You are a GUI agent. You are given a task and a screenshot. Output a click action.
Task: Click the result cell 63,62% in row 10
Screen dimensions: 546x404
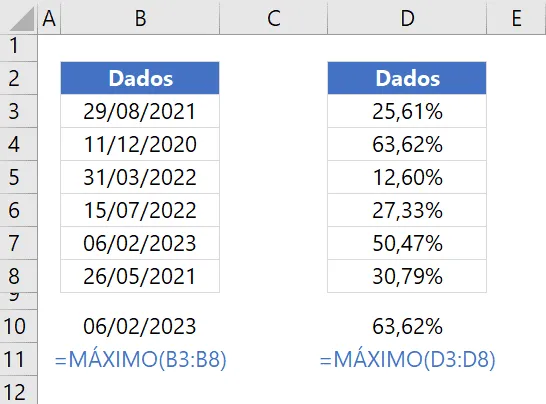[407, 326]
